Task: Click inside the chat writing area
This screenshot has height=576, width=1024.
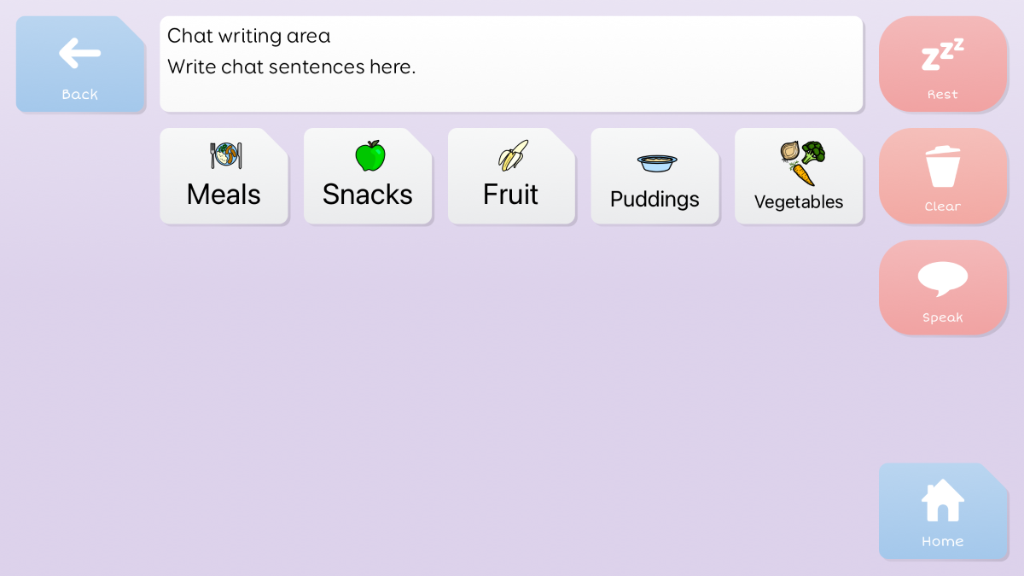Action: [x=511, y=64]
